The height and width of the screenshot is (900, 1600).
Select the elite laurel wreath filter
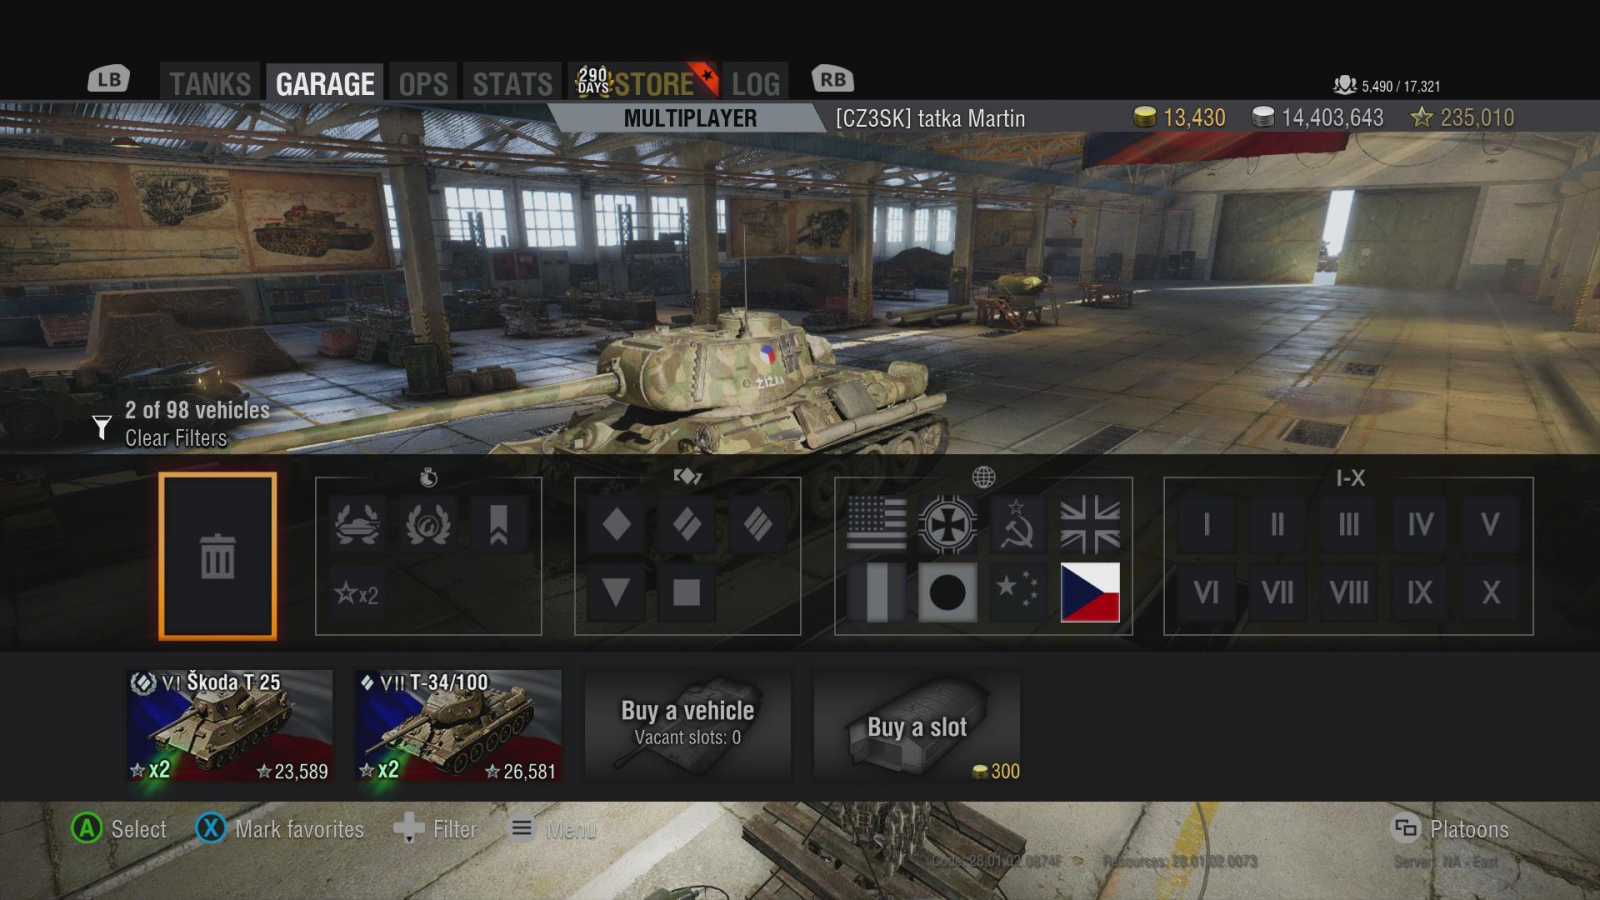428,524
